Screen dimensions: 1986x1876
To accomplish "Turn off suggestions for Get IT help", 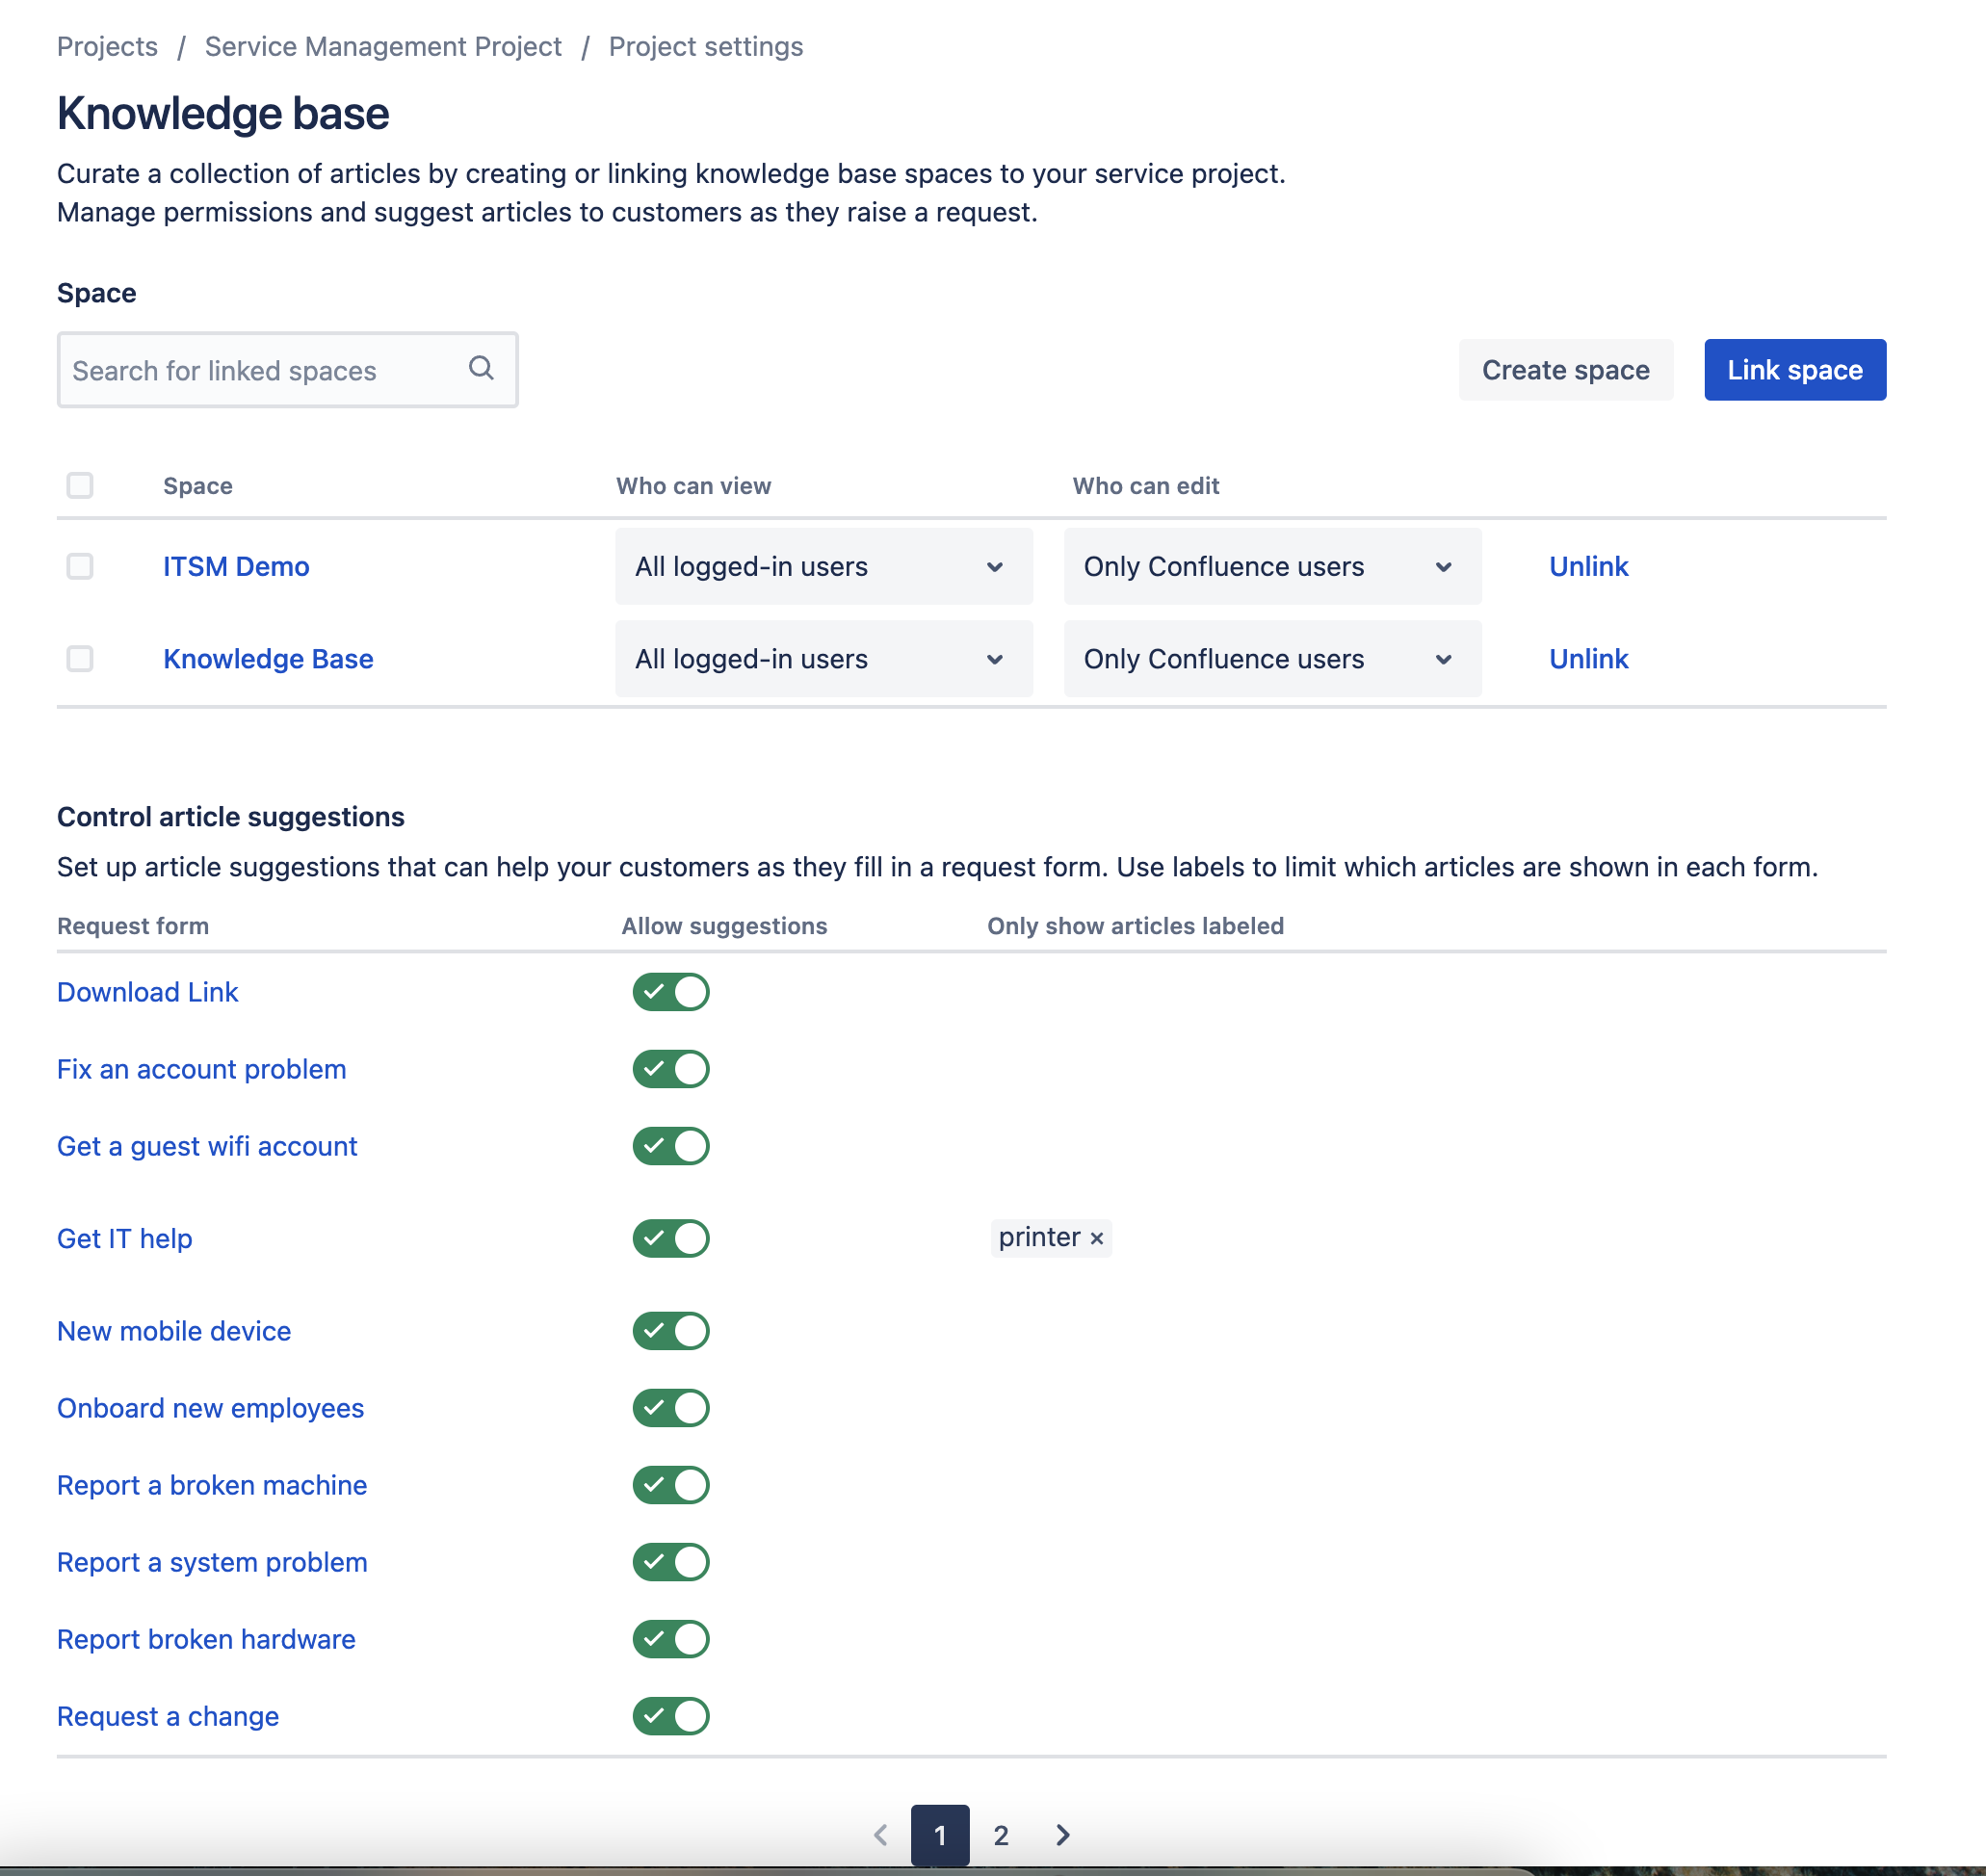I will (671, 1238).
